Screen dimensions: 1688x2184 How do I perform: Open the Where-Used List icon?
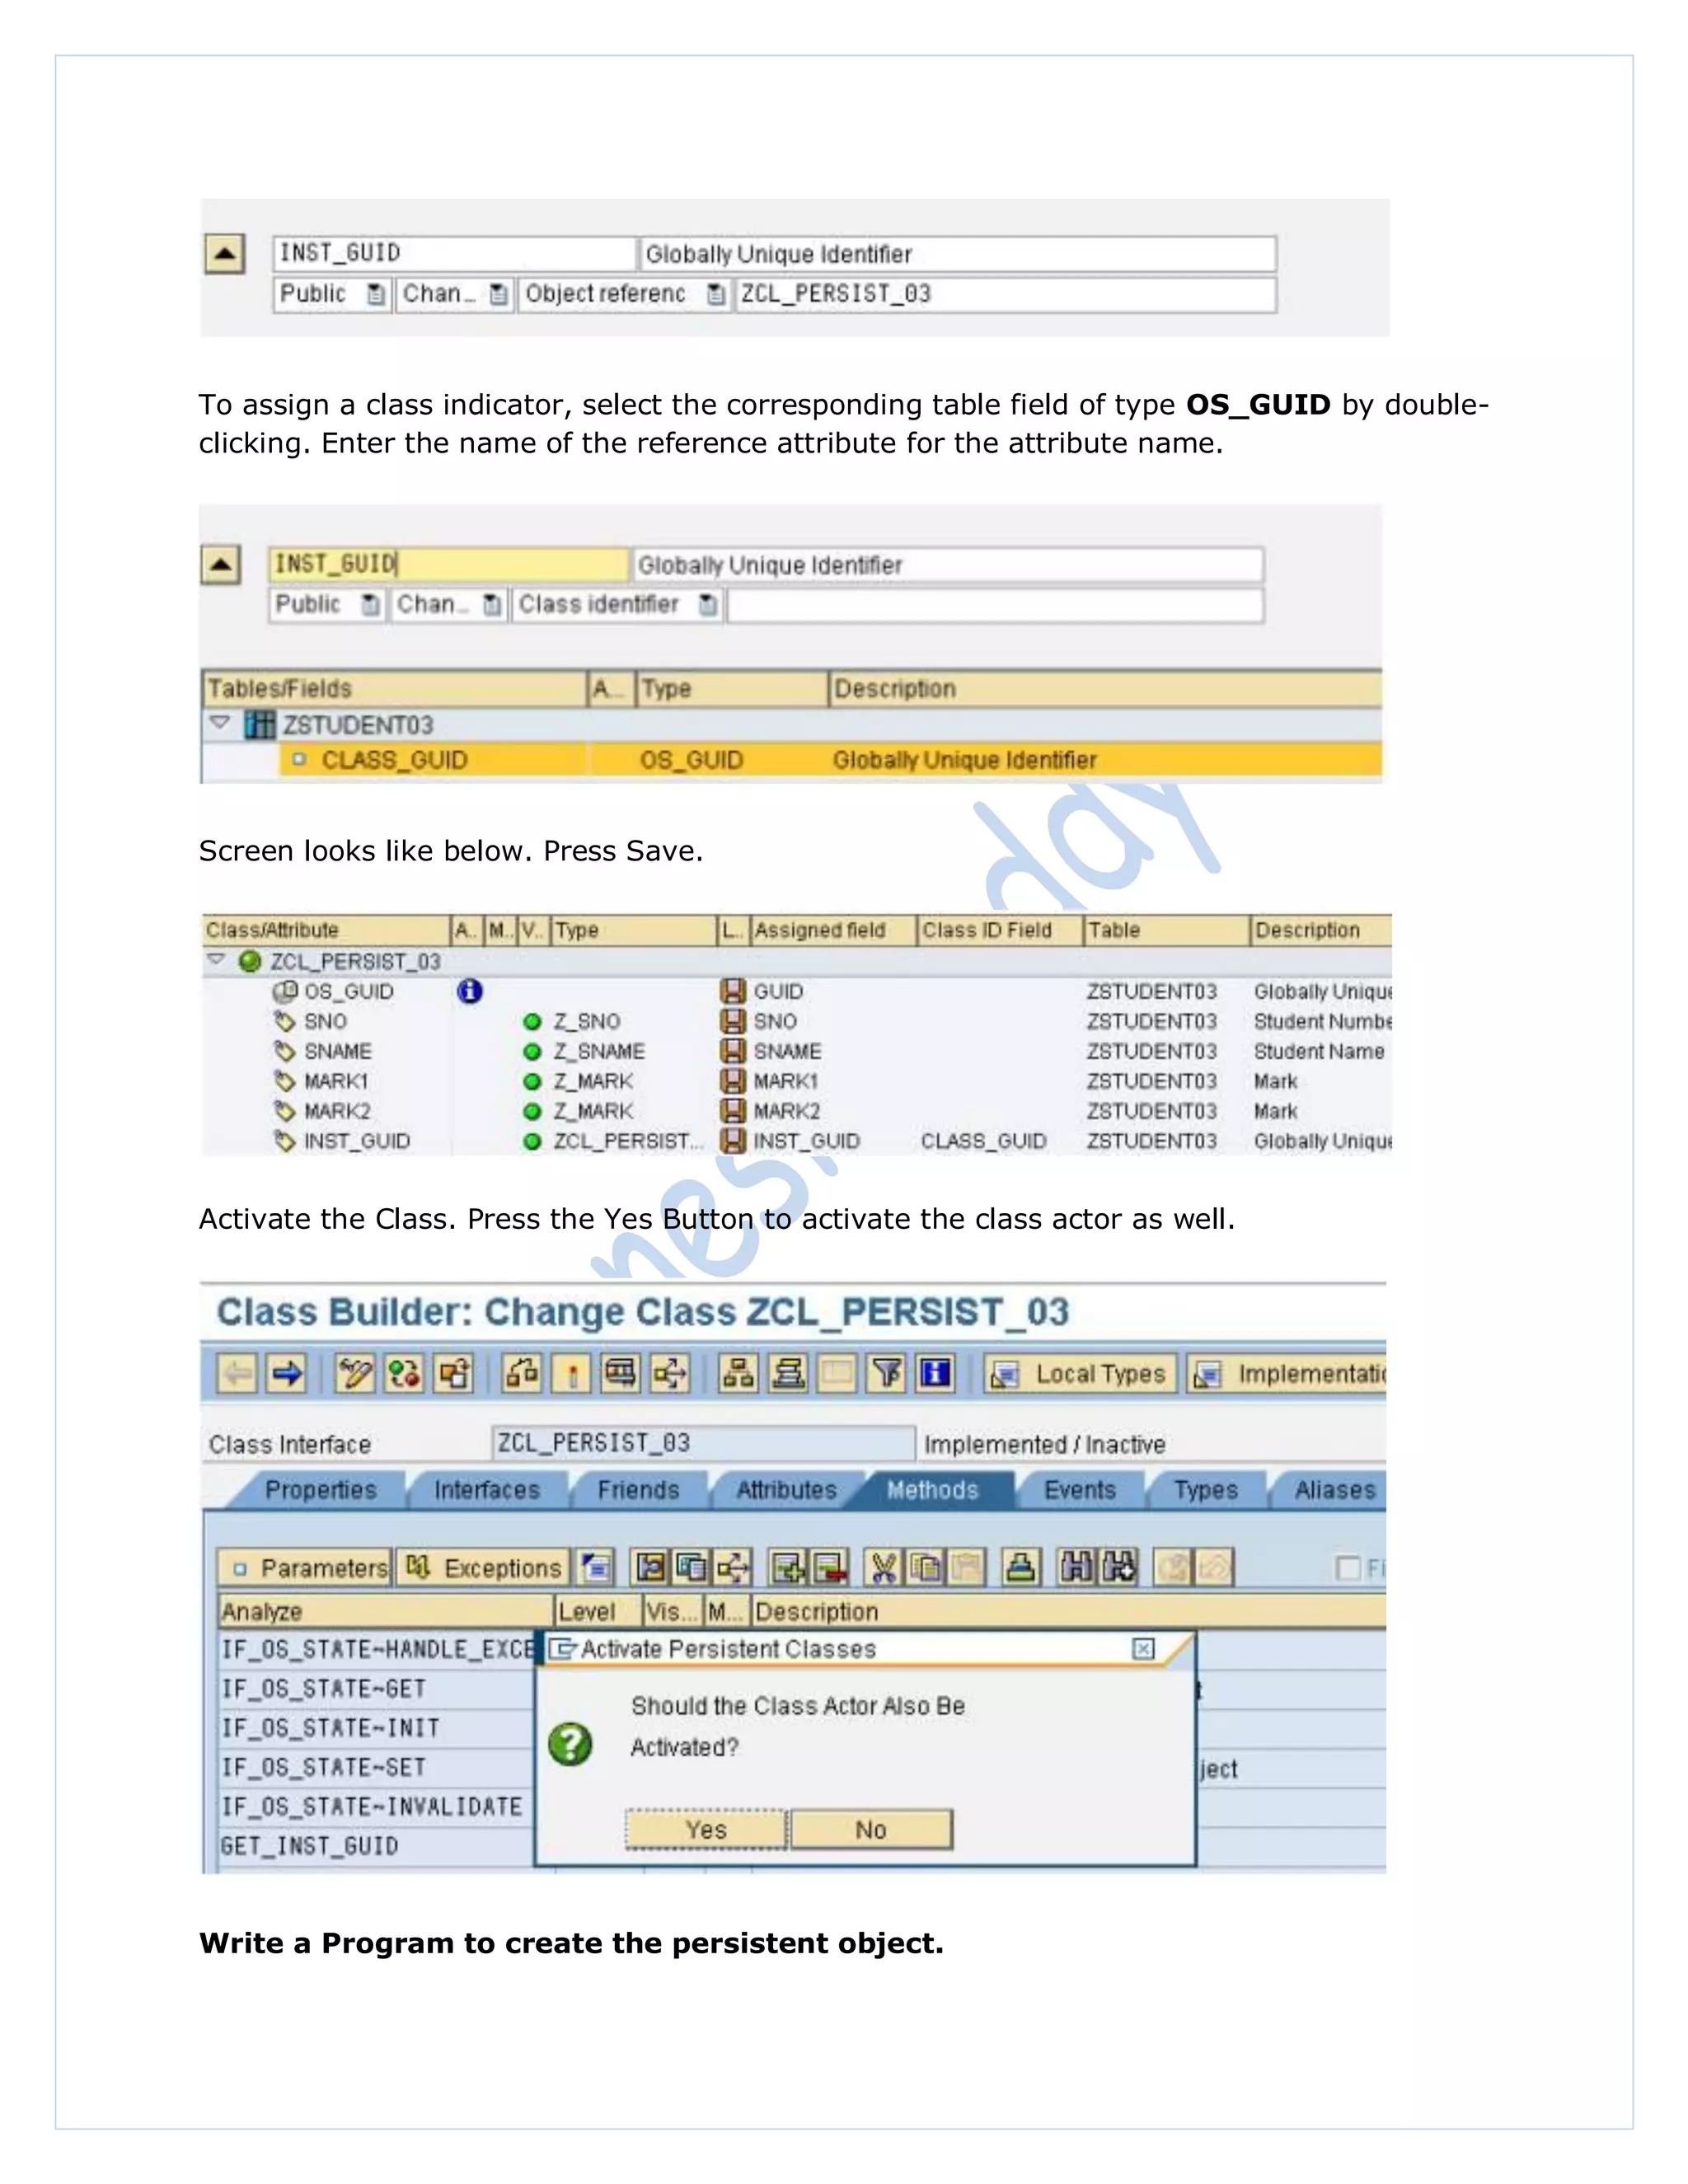coord(670,1373)
